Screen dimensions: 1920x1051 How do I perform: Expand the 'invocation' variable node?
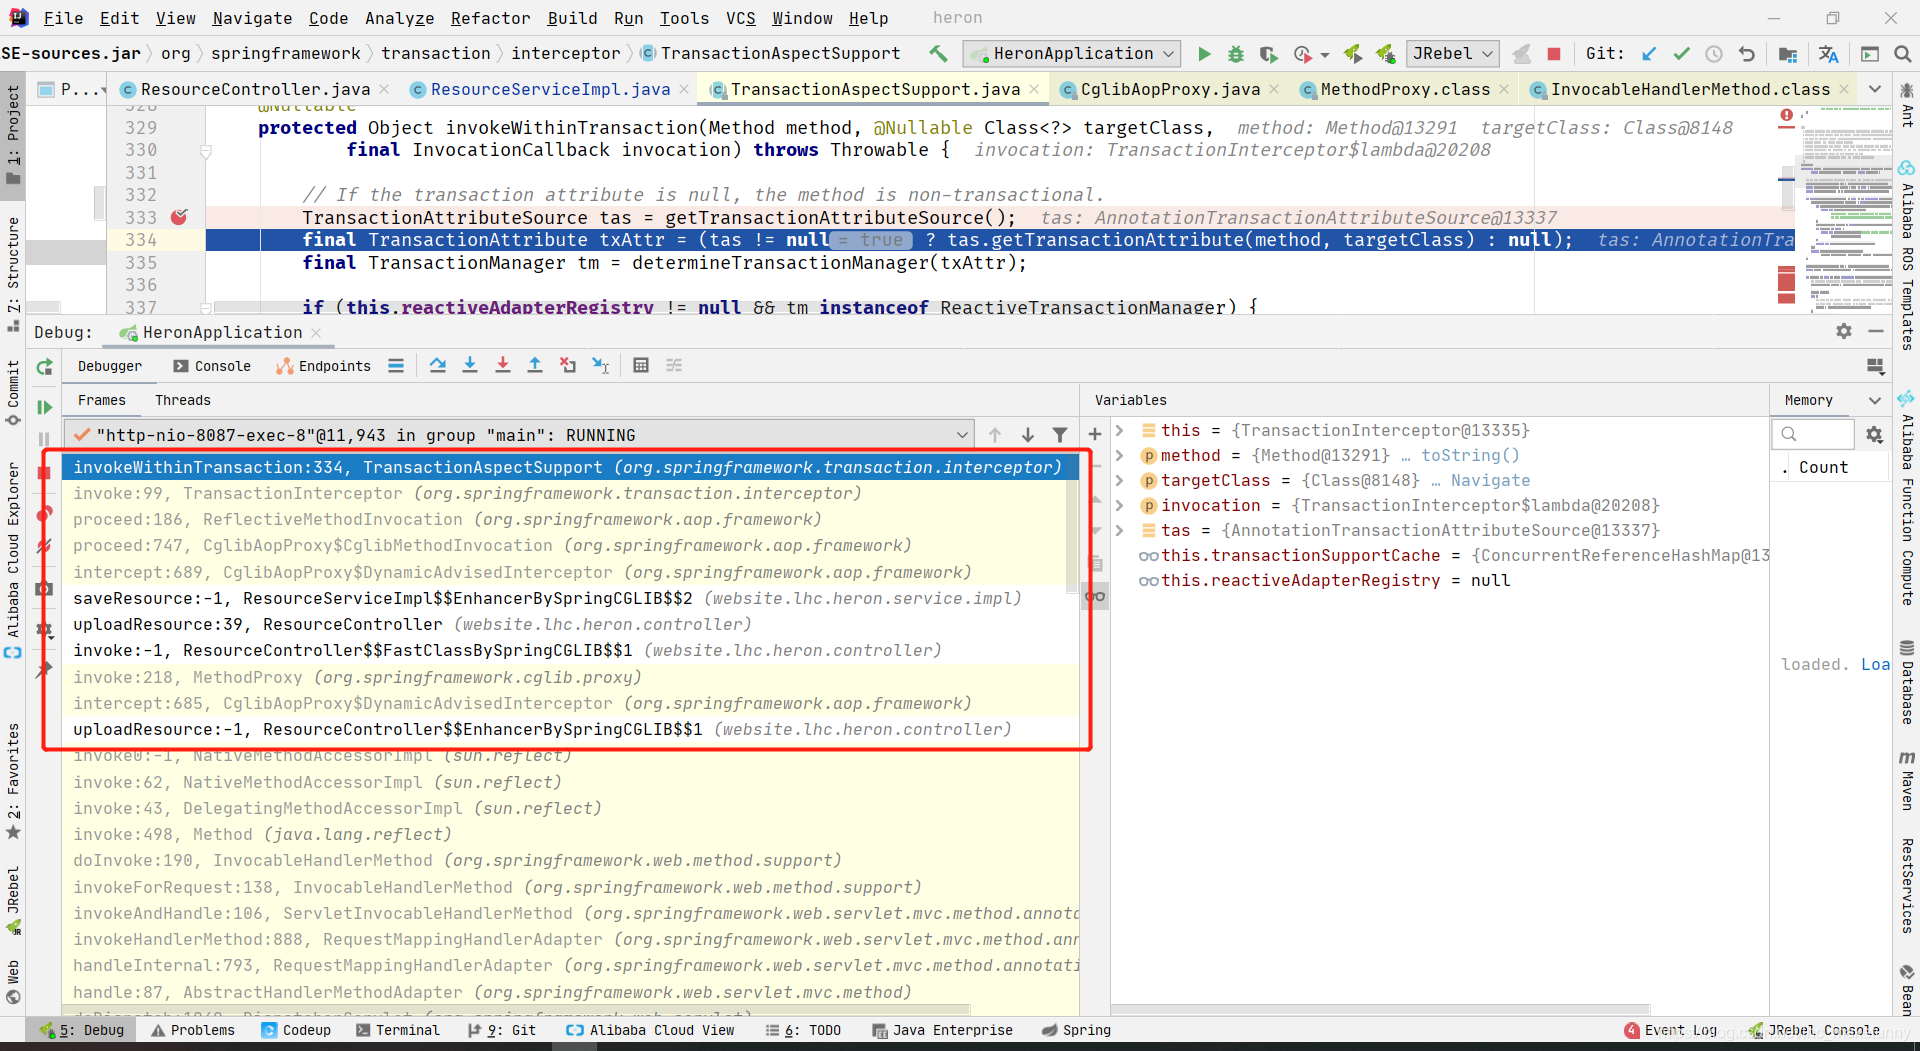(1121, 505)
